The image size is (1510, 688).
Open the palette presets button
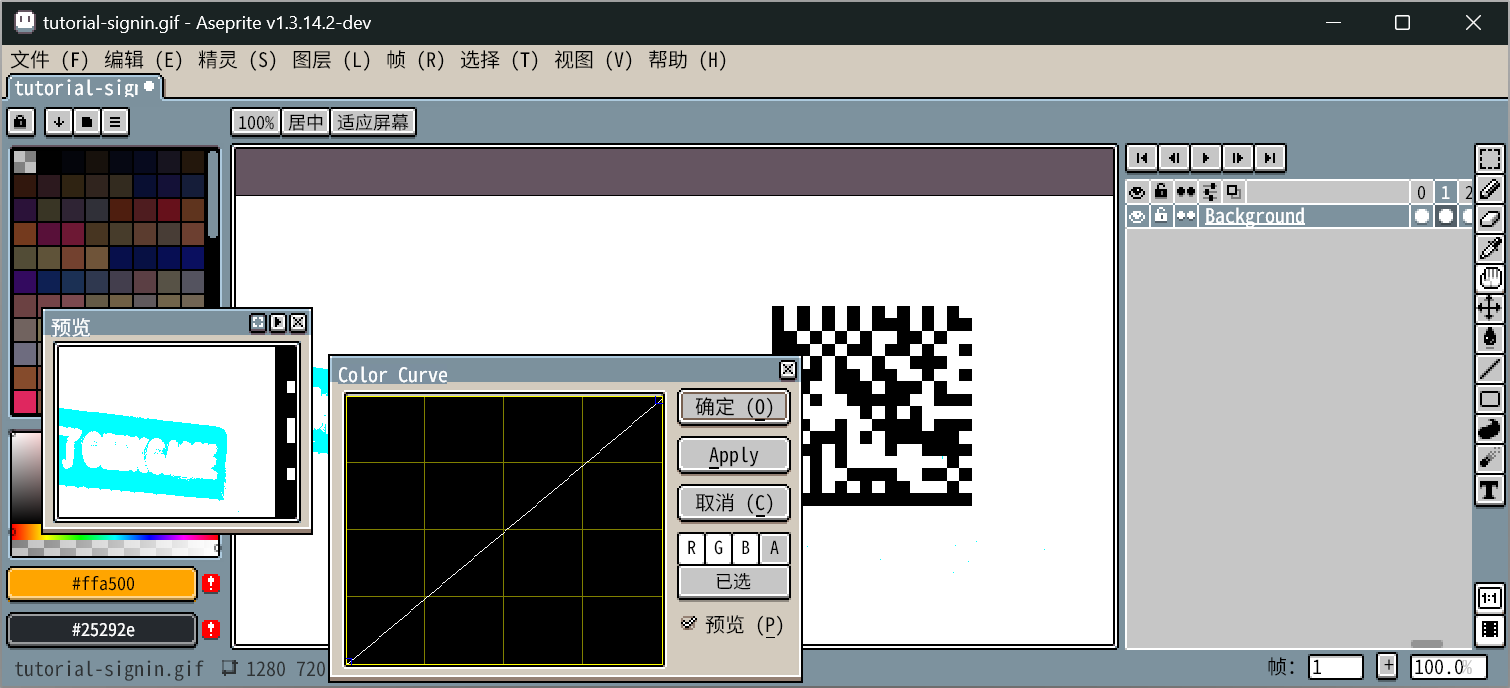coord(88,122)
